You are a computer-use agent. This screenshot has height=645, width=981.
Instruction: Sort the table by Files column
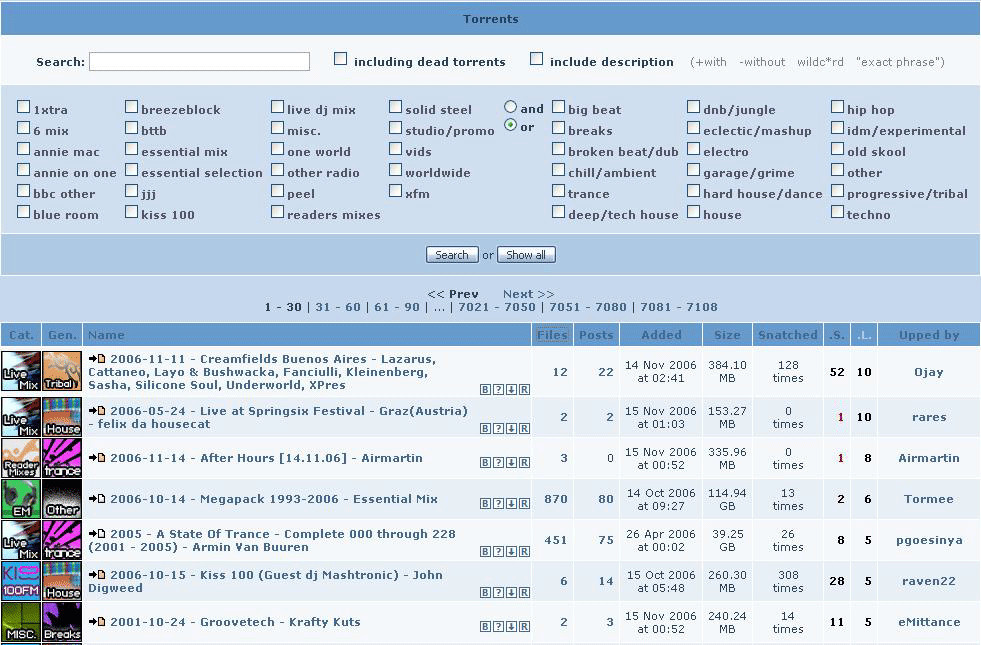551,335
